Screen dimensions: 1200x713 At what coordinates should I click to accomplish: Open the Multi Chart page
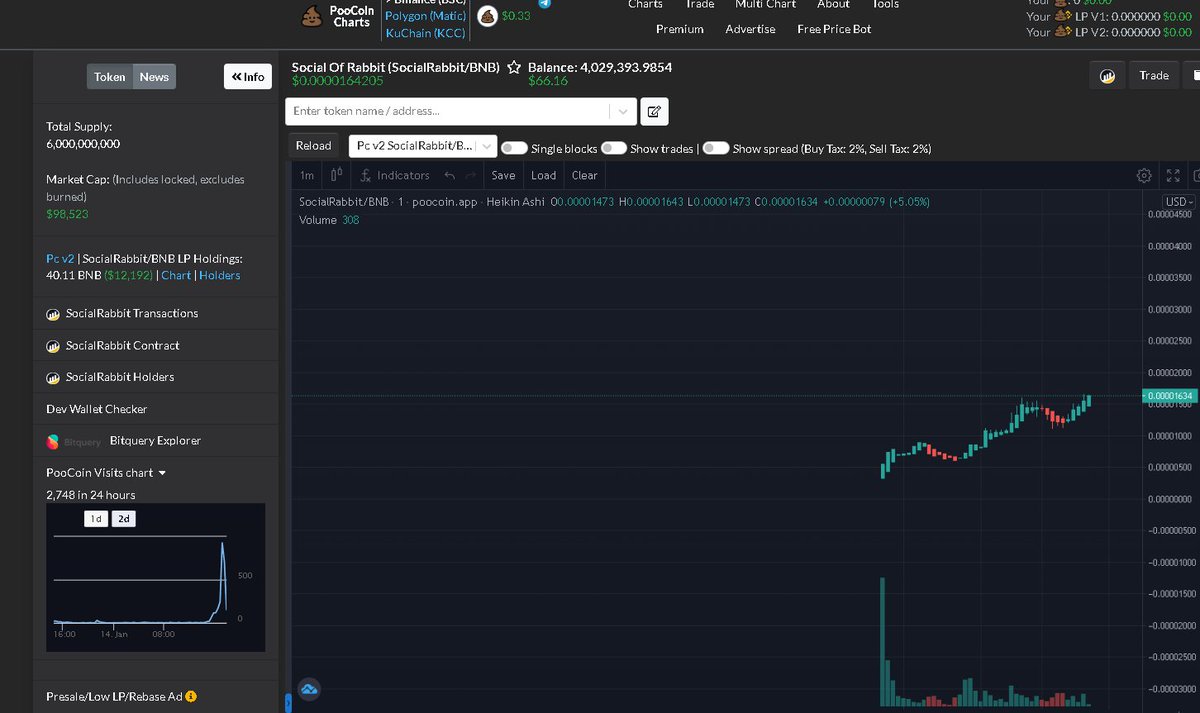click(x=766, y=5)
